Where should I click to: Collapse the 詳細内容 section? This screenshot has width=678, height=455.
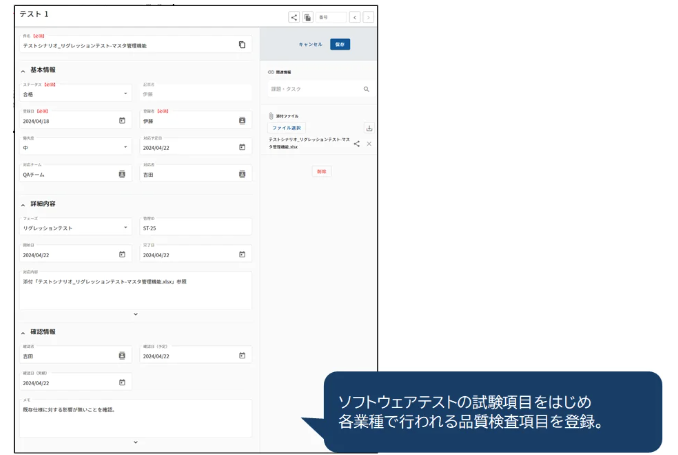coord(23,205)
